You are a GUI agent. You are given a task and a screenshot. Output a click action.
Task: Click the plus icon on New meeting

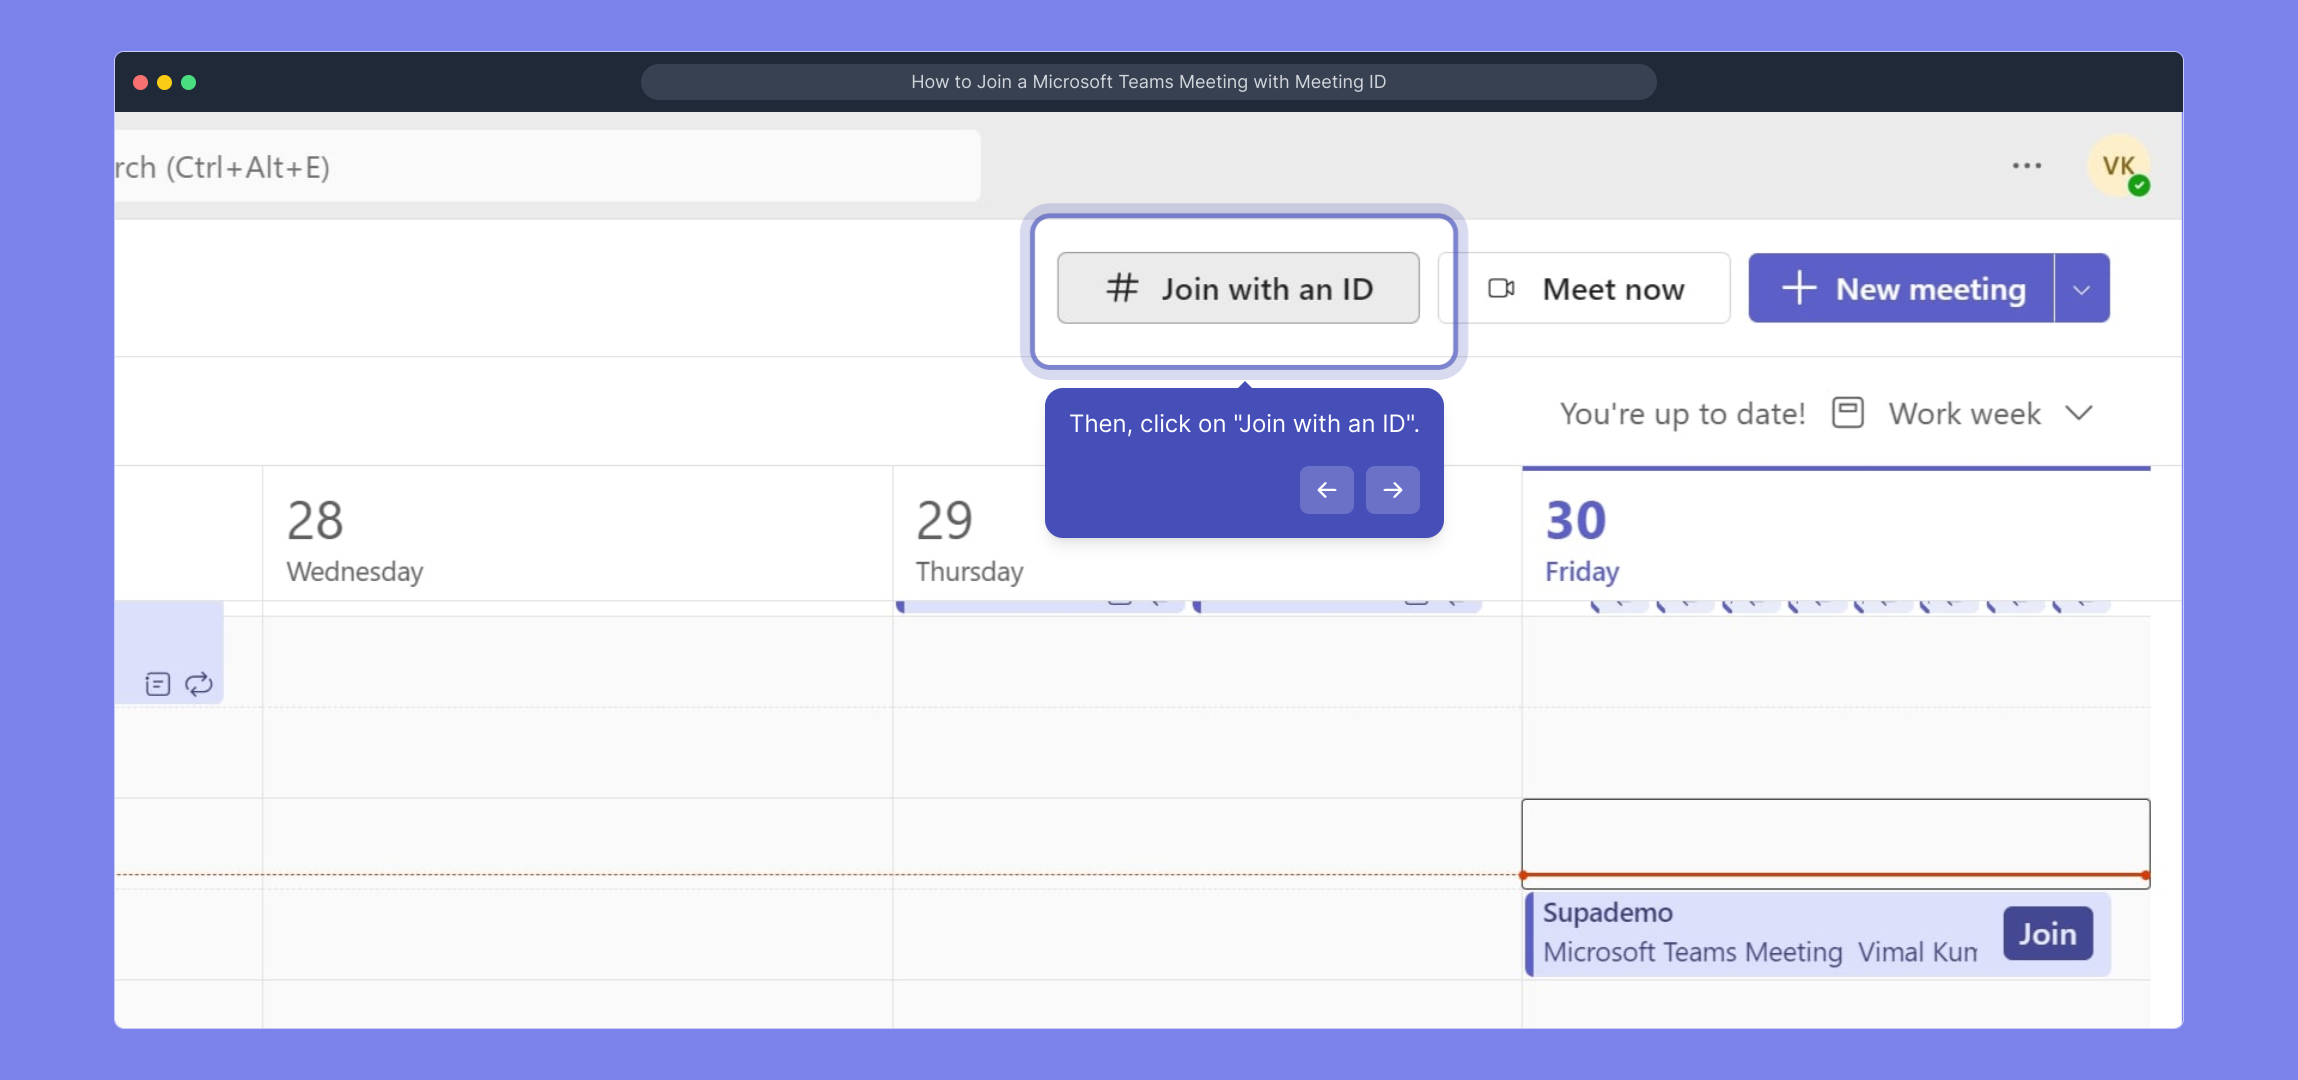pyautogui.click(x=1798, y=288)
